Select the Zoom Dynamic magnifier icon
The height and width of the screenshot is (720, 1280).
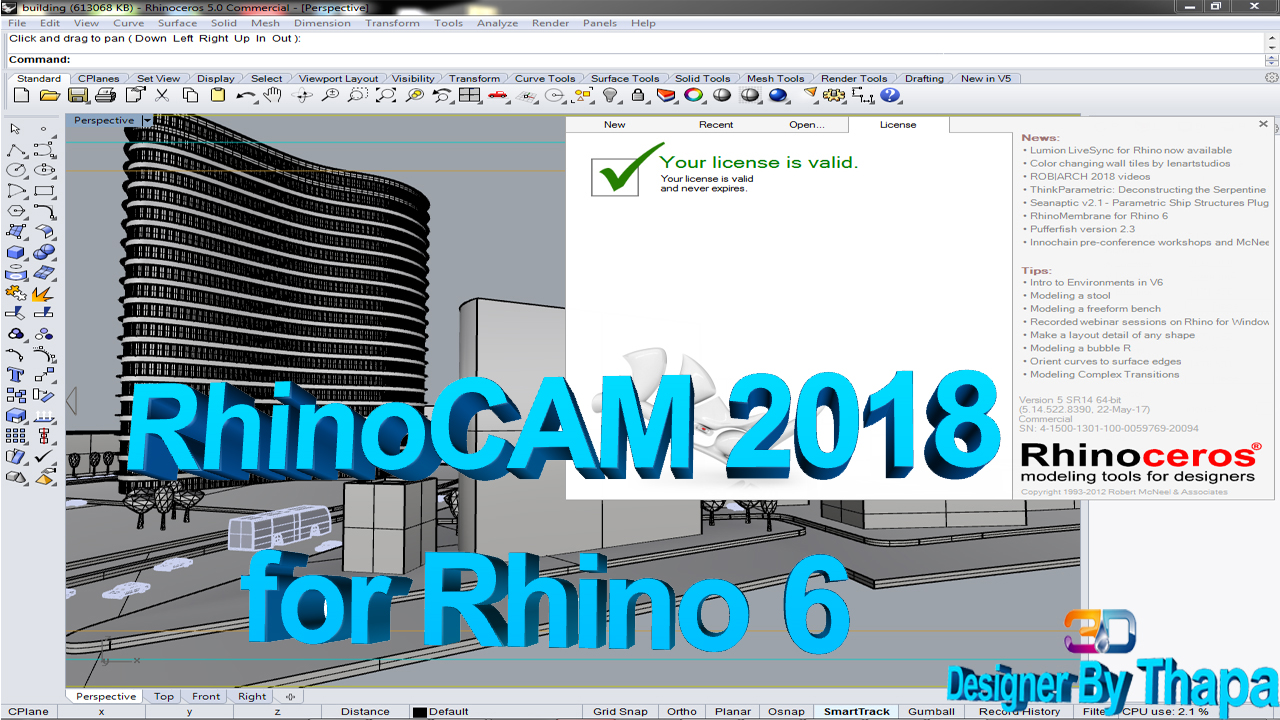(x=330, y=96)
